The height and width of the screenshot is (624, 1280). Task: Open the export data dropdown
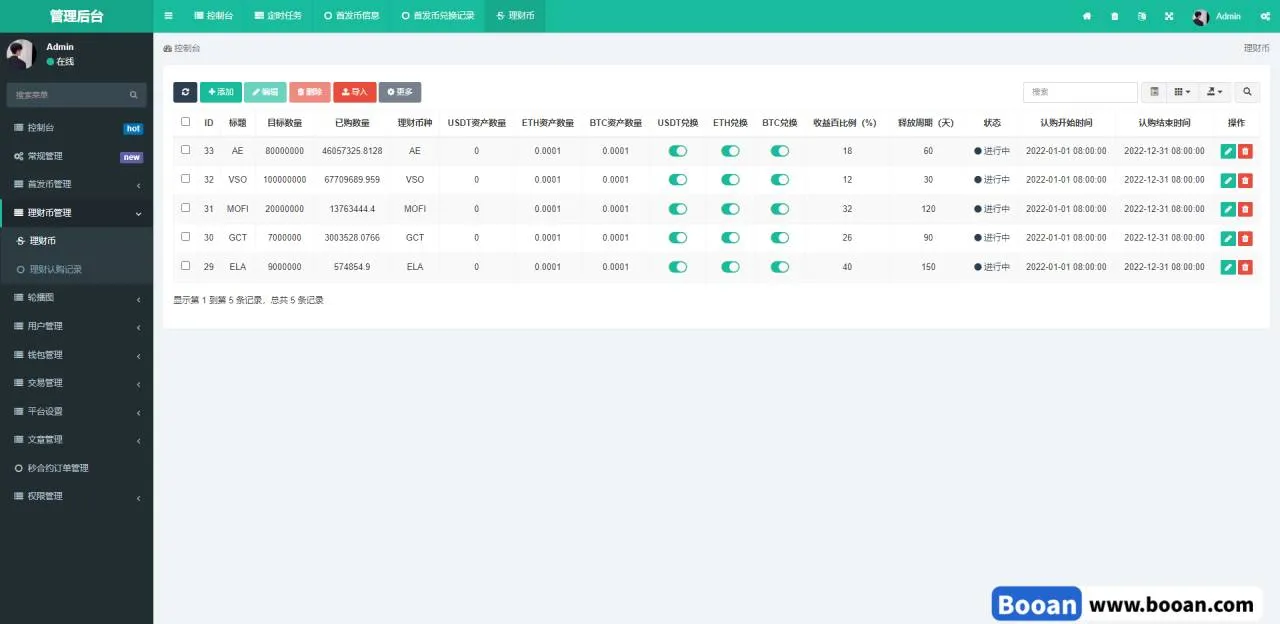click(x=1215, y=92)
